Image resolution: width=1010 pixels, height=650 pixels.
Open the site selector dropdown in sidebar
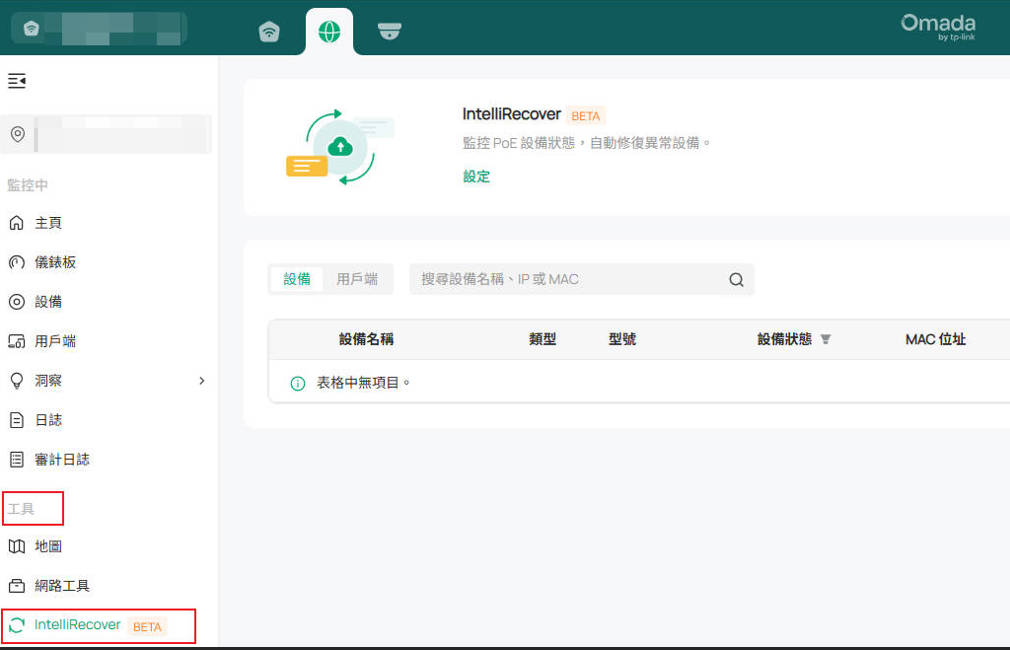coord(122,134)
